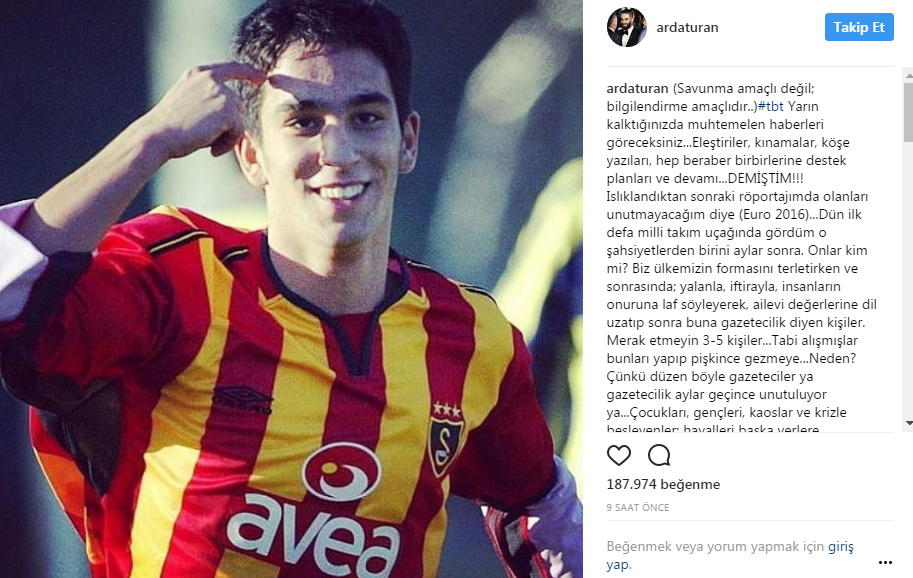This screenshot has width=913, height=578.
Task: Click the player's face in the photo
Action: (329, 146)
